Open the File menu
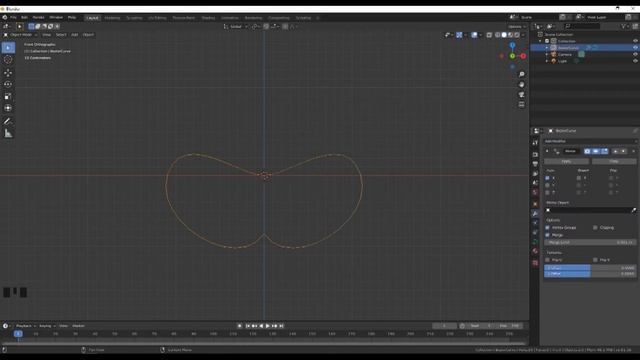Viewport: 640px width, 360px height. pos(13,18)
